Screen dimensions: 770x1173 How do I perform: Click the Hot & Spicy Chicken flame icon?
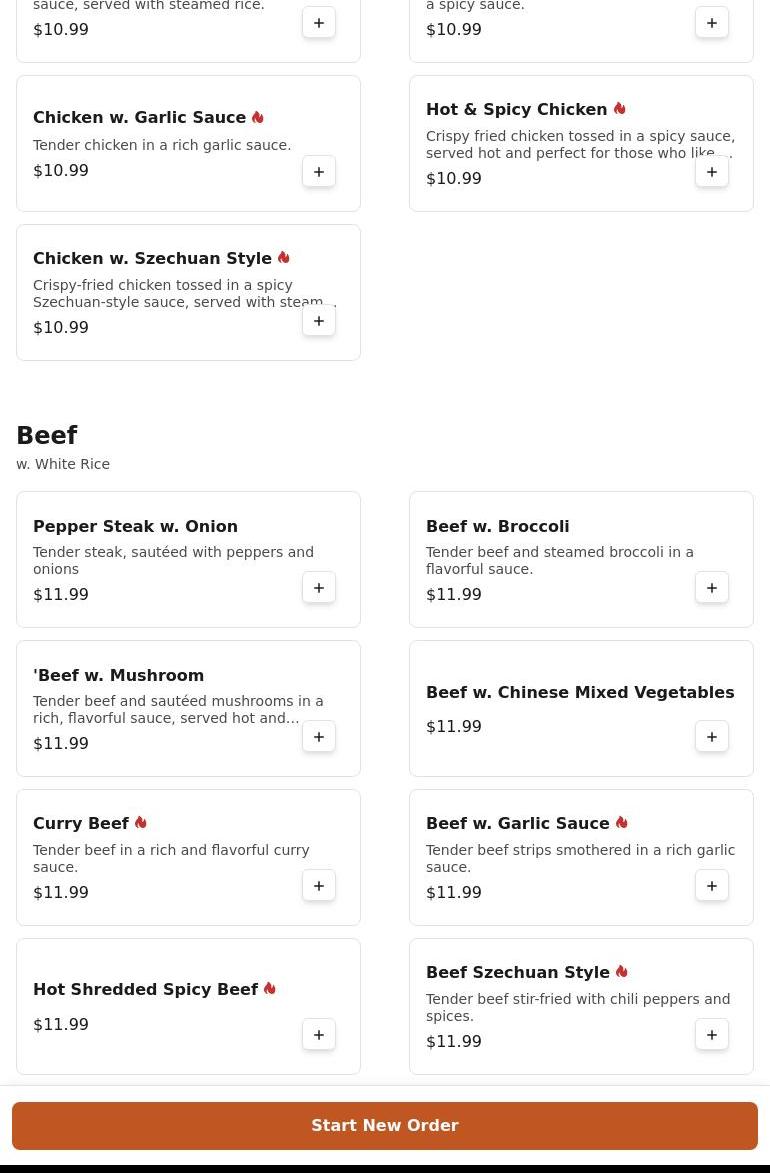[x=620, y=109]
